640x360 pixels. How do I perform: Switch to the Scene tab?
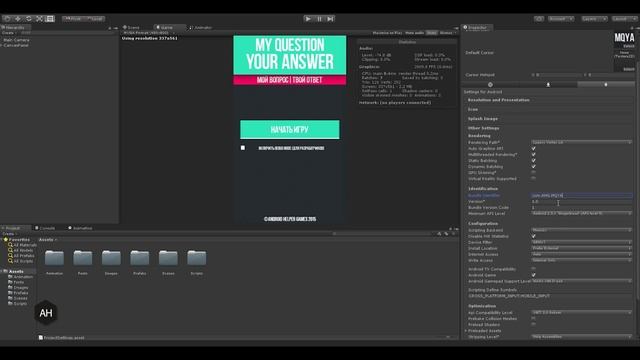[x=131, y=27]
